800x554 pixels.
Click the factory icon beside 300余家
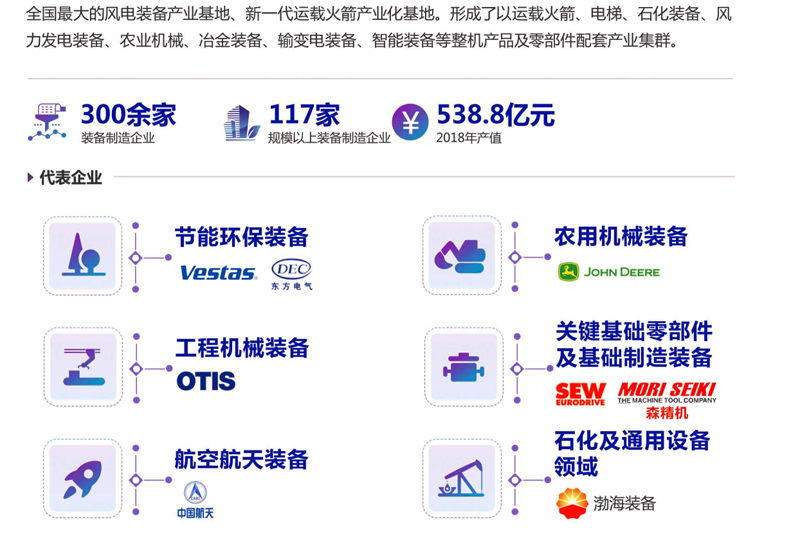click(49, 122)
